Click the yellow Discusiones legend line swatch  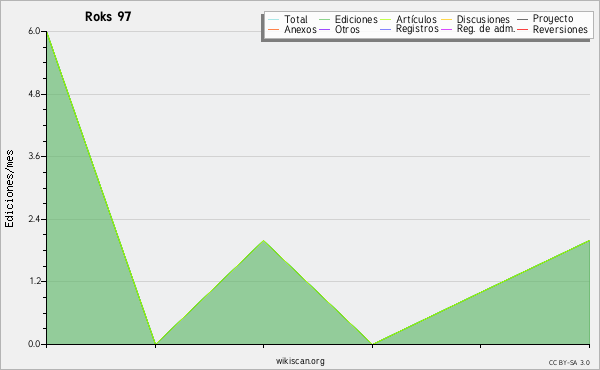[447, 20]
